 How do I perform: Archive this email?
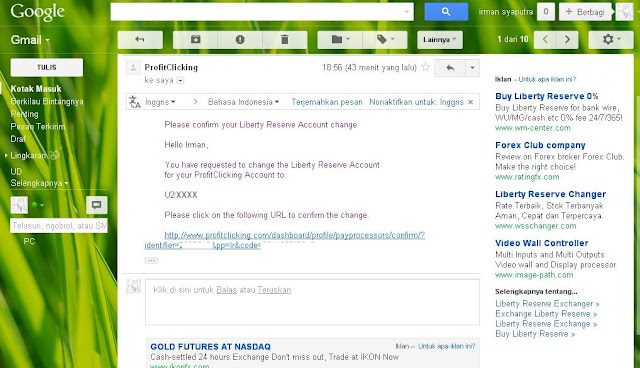point(196,40)
